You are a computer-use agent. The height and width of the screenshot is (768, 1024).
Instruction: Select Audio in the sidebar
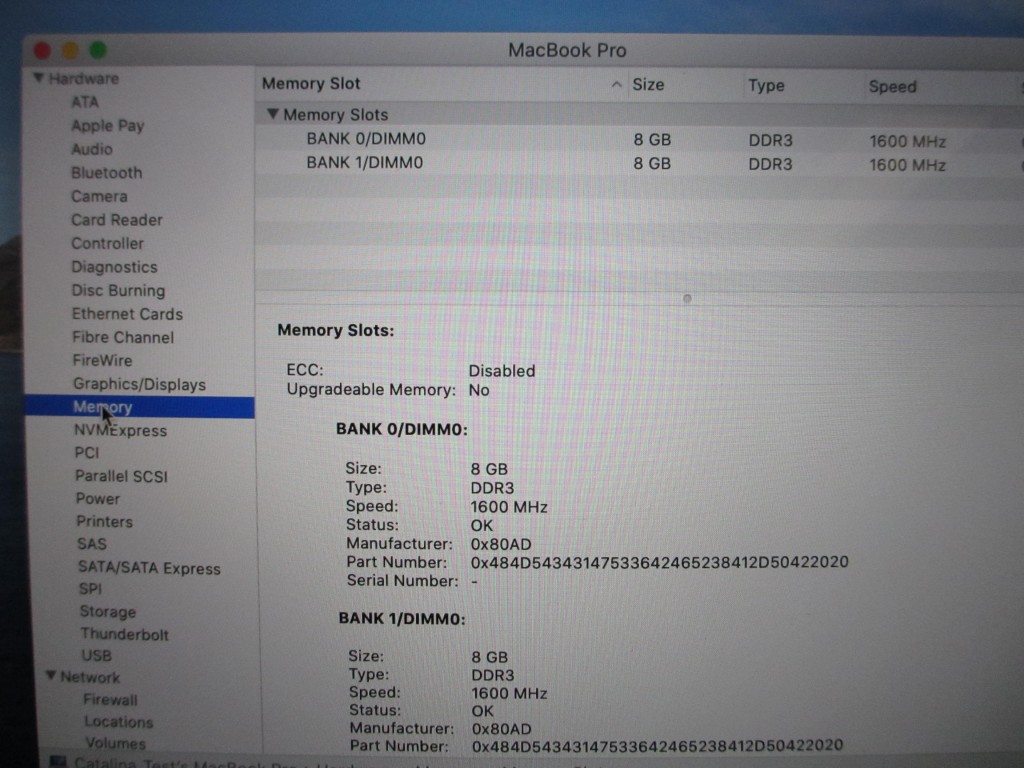click(91, 150)
